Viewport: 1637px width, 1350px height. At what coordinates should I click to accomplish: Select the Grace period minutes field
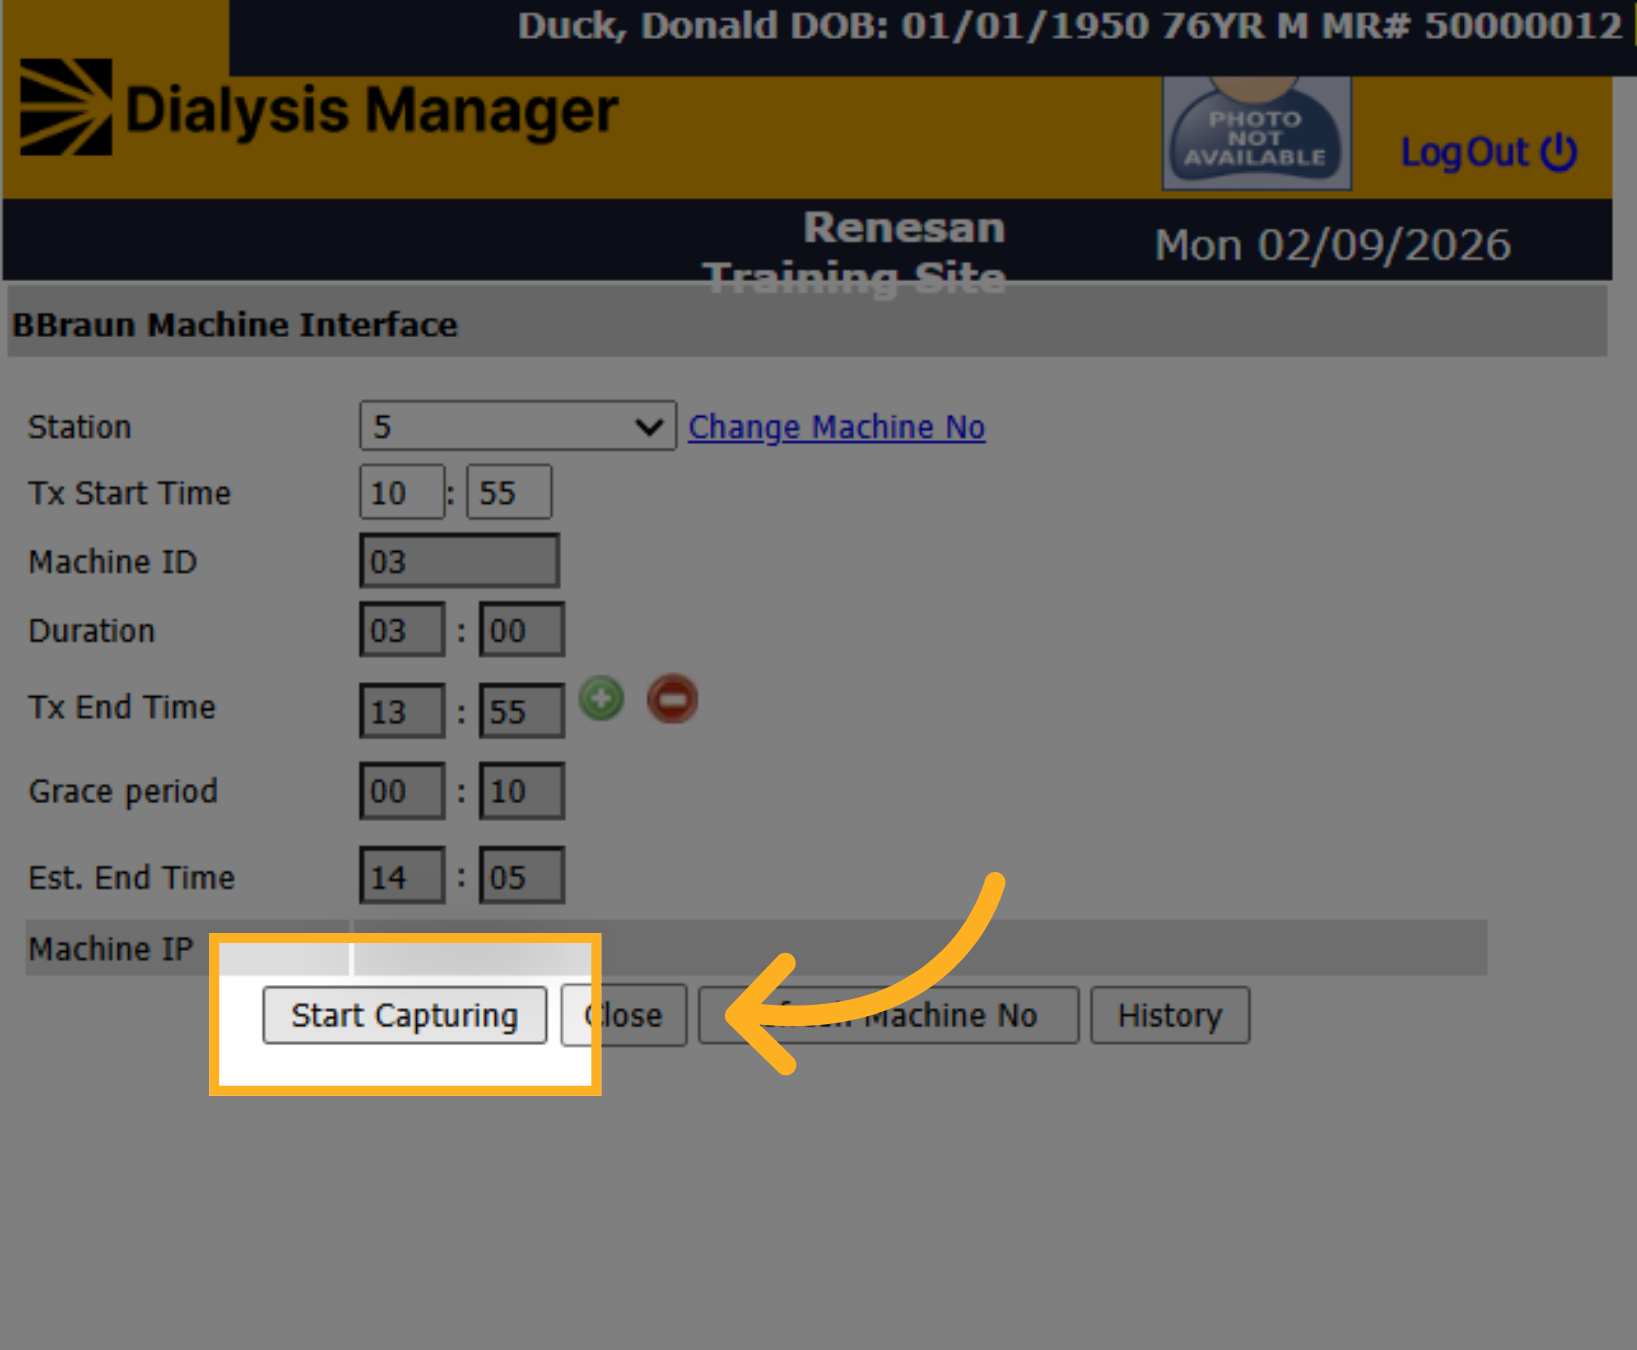pyautogui.click(x=522, y=791)
